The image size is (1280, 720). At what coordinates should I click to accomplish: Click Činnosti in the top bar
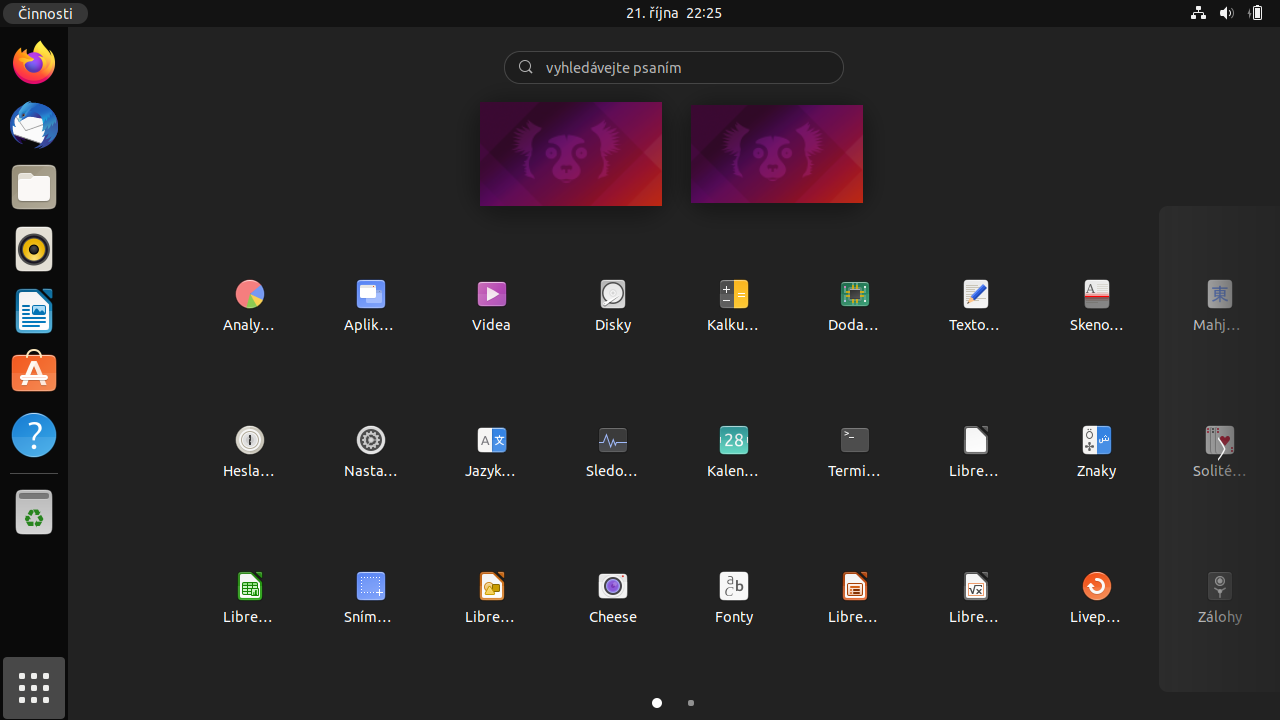tap(44, 13)
